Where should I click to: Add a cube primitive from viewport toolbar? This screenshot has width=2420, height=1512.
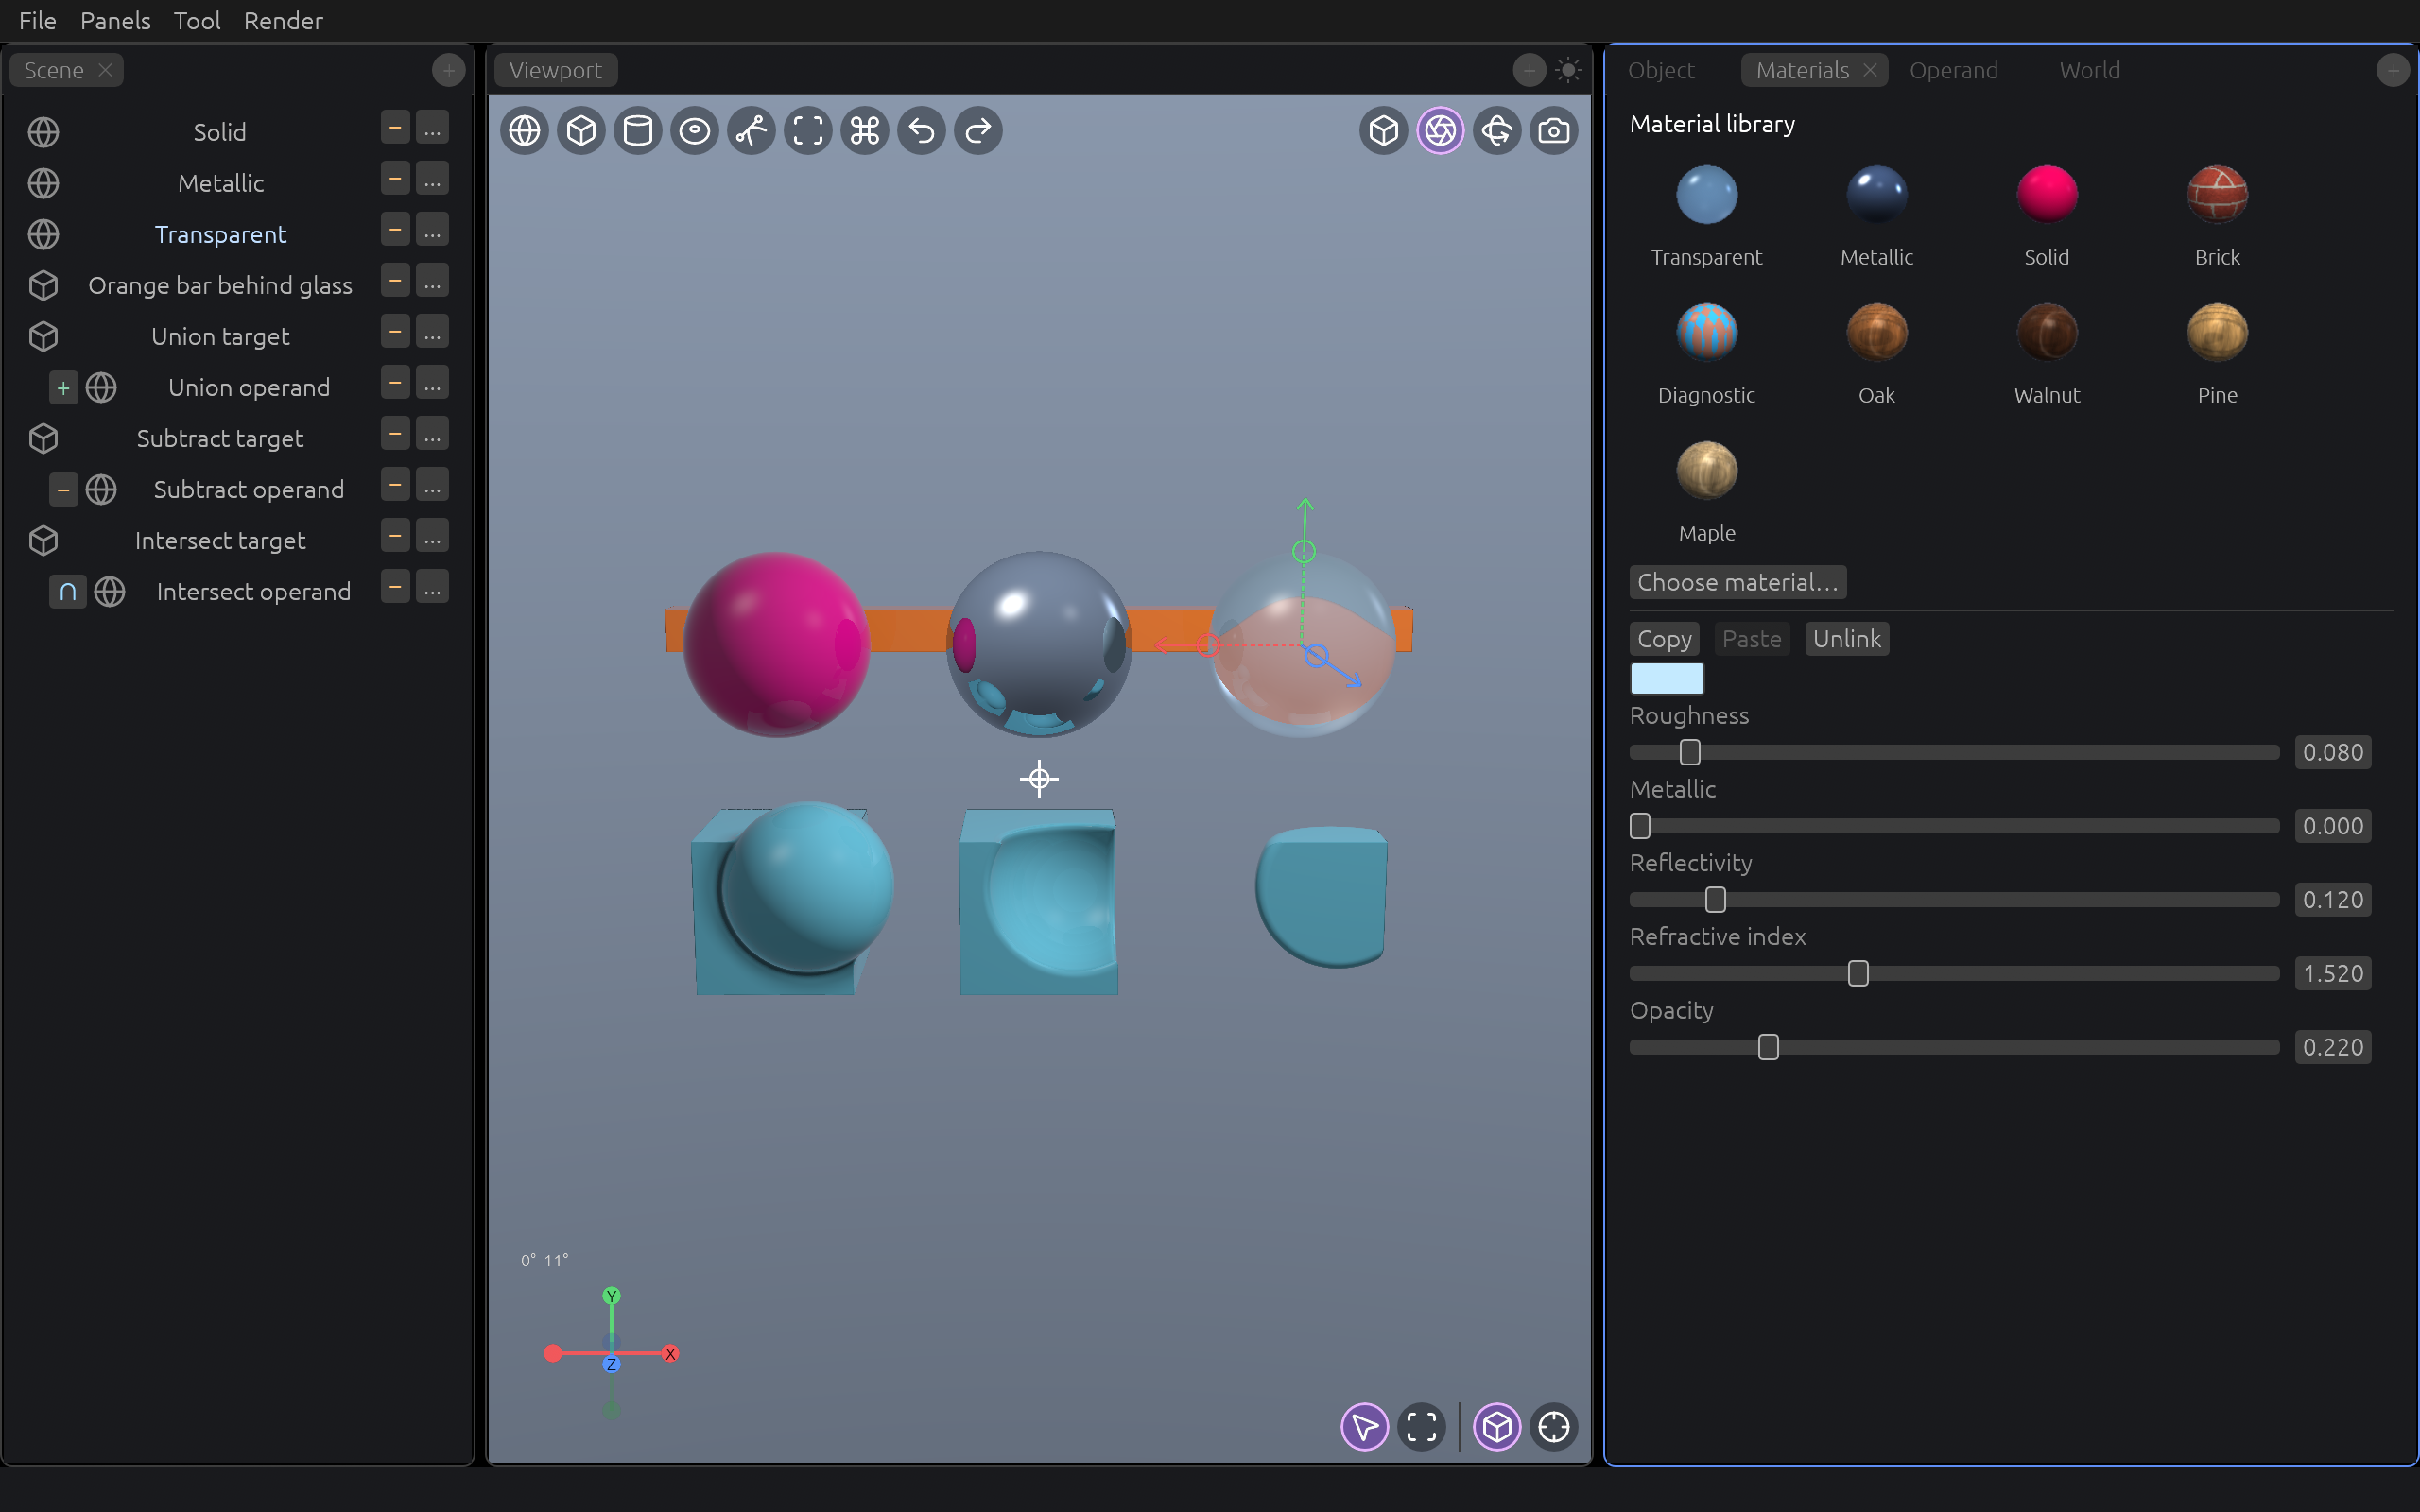[x=581, y=130]
